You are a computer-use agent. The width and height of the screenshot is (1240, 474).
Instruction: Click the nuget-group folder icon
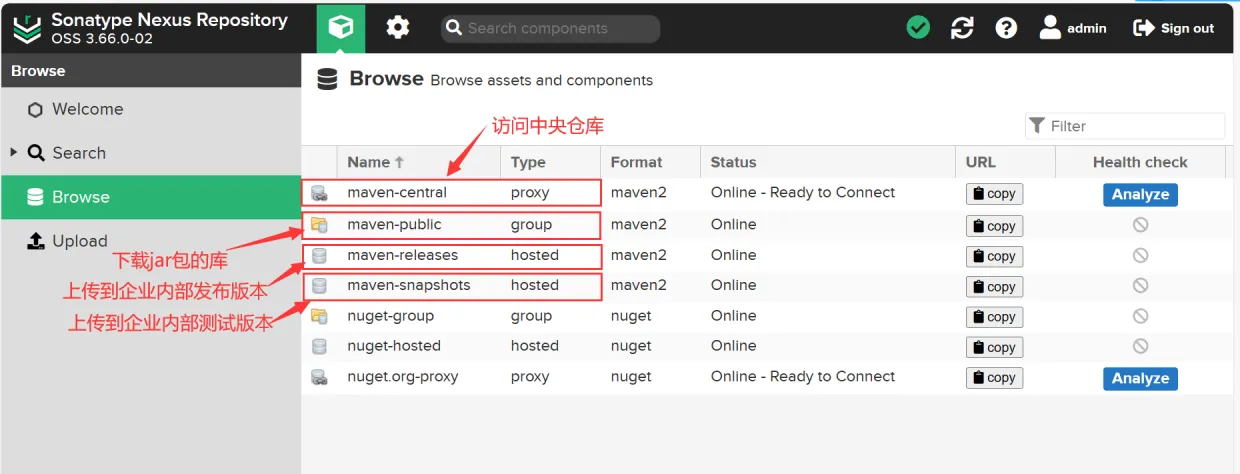(x=319, y=317)
